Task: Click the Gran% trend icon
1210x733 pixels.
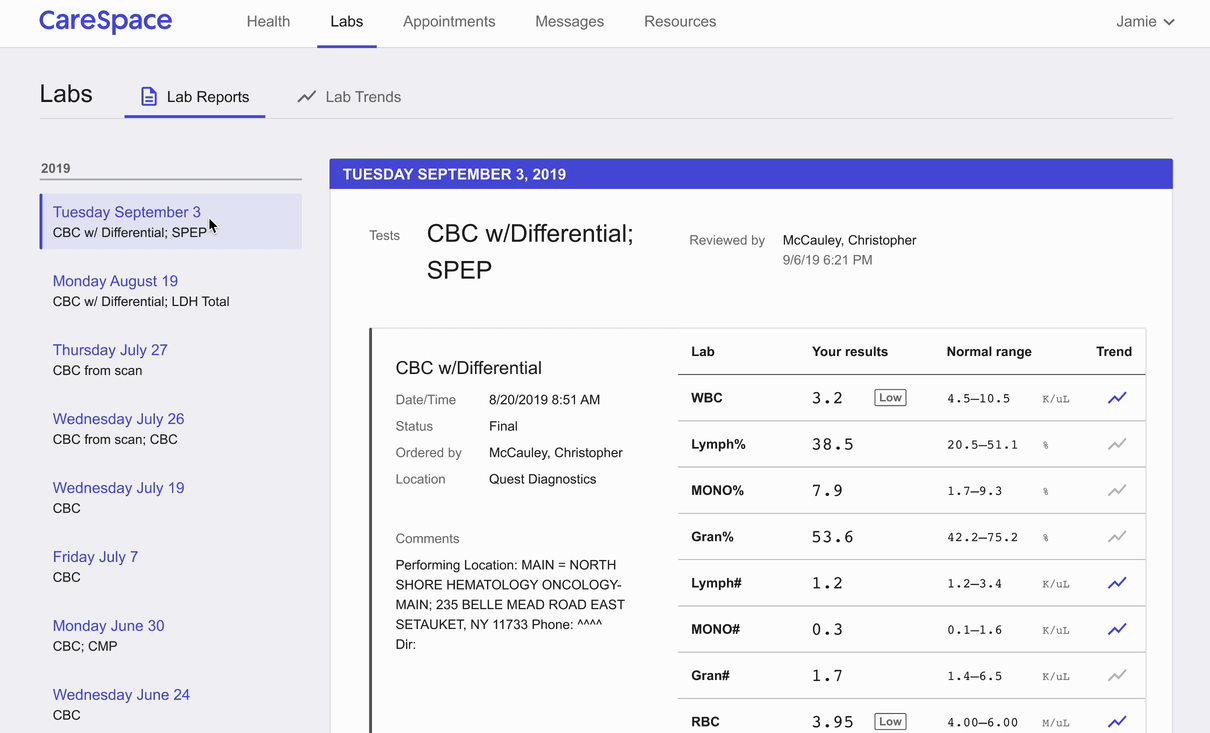Action: point(1117,537)
